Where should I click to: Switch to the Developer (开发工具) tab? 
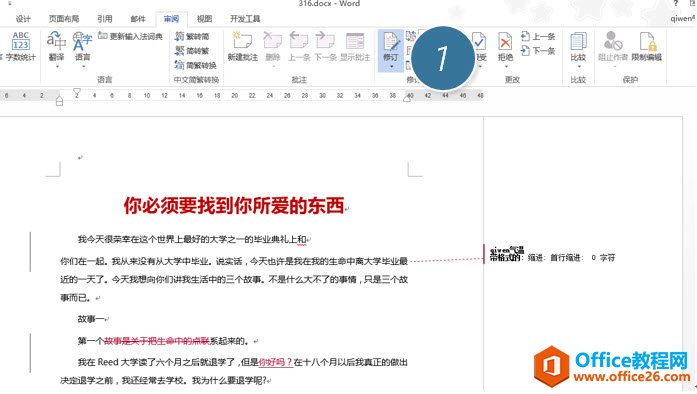tap(245, 19)
